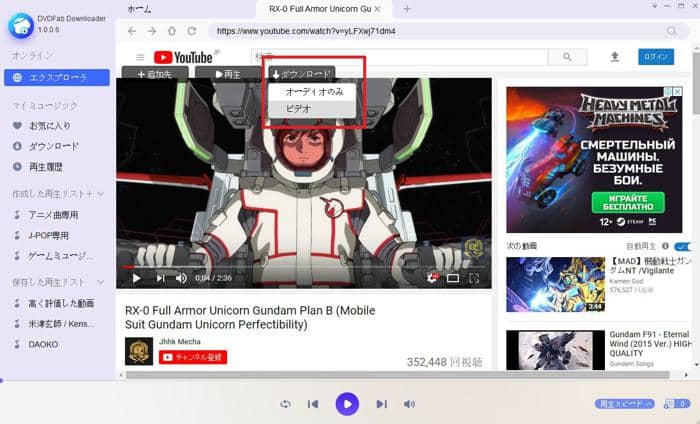
Task: Toggle the YouTube autoplay switch
Action: point(684,246)
